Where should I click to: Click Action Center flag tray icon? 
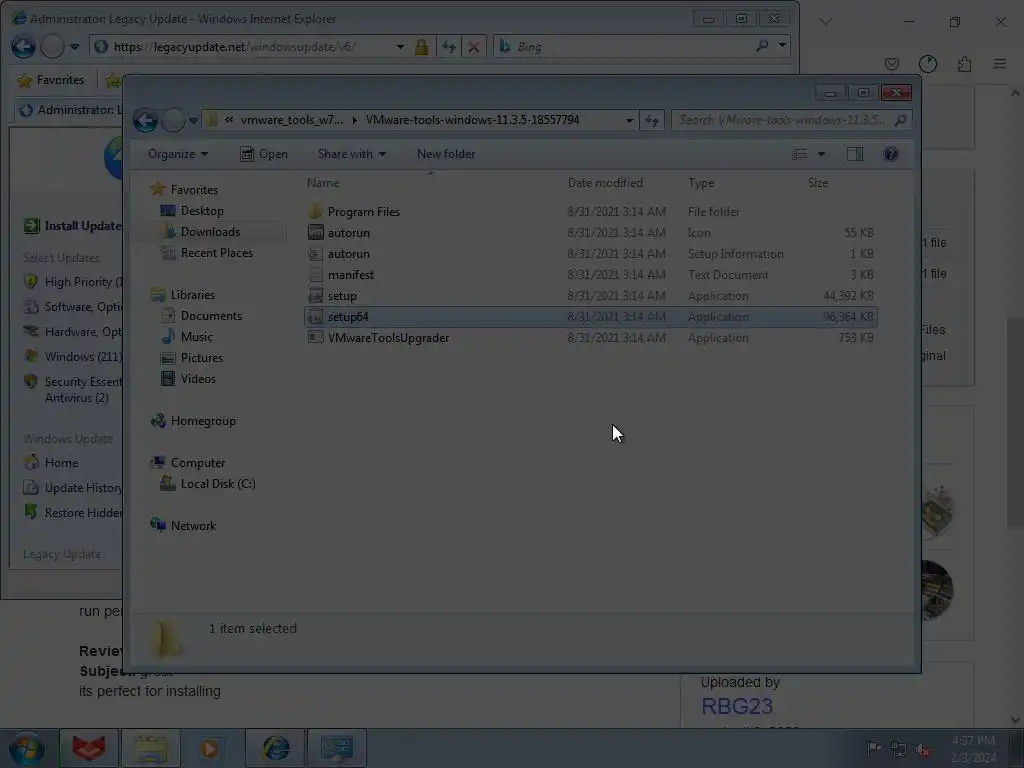[x=873, y=748]
